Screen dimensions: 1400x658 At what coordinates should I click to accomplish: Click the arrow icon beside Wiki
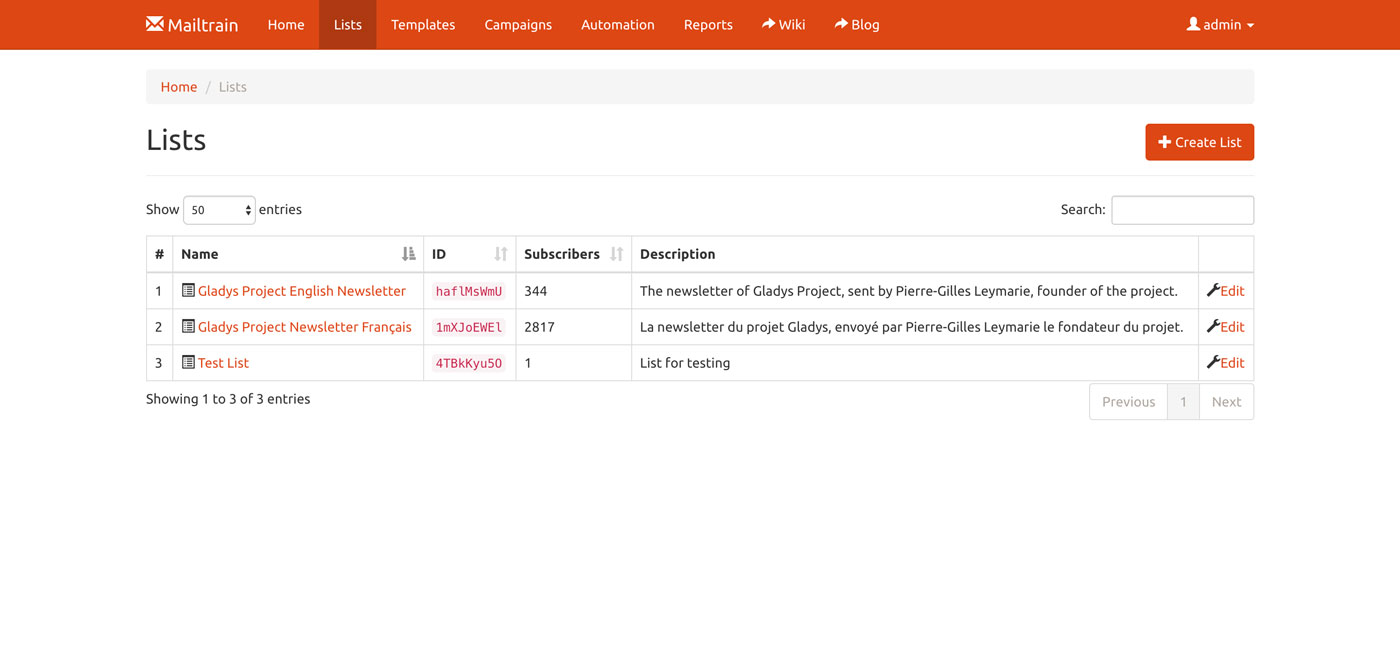[x=769, y=24]
